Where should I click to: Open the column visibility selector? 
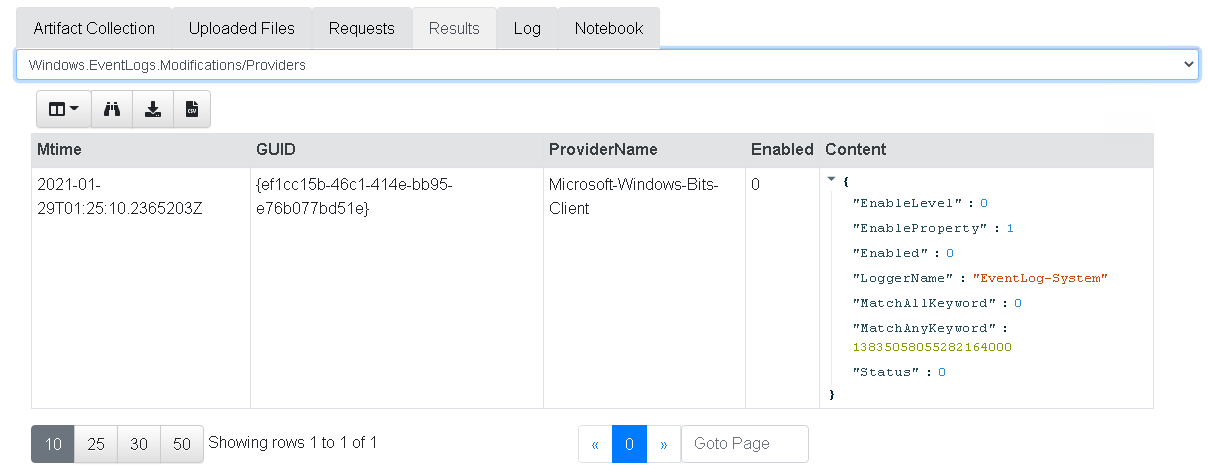(x=63, y=109)
